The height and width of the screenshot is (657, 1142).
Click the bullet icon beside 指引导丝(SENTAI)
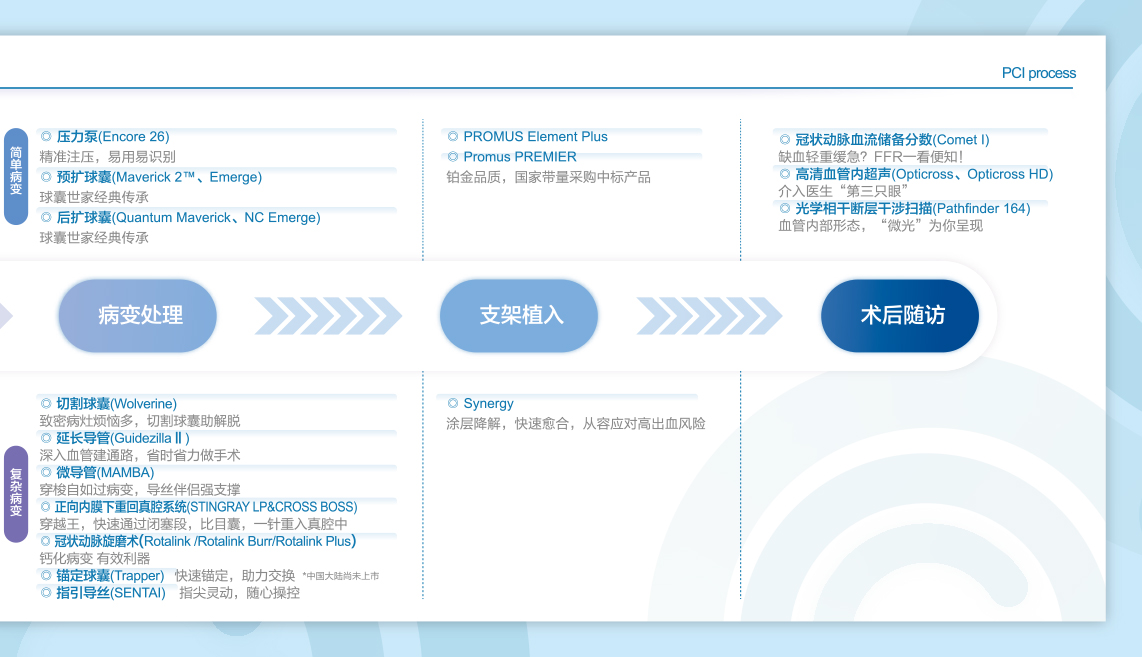pyautogui.click(x=46, y=593)
